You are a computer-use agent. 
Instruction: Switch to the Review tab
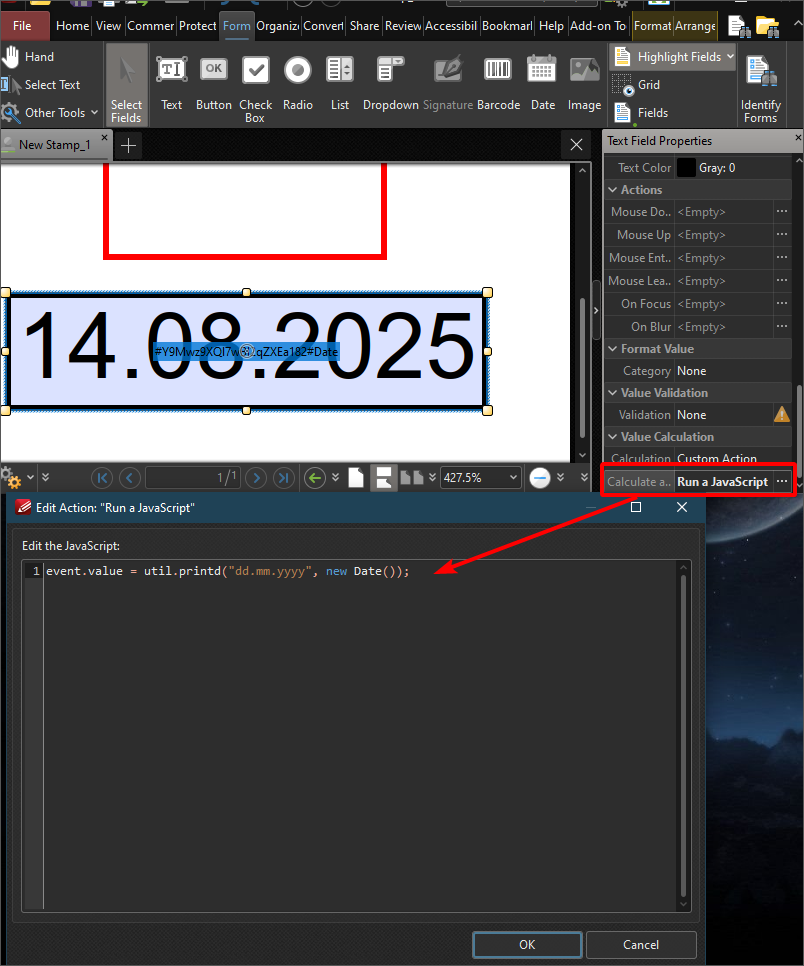click(403, 26)
